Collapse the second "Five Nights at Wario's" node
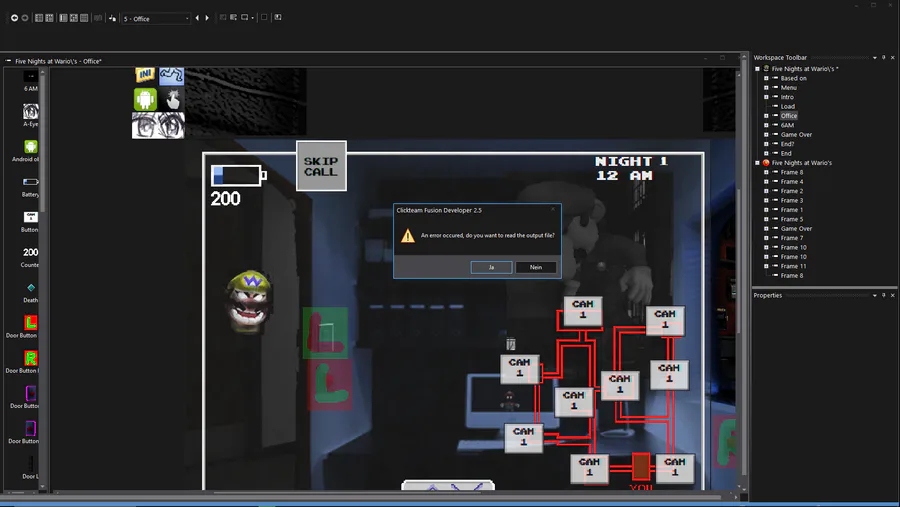The height and width of the screenshot is (507, 900). click(757, 162)
